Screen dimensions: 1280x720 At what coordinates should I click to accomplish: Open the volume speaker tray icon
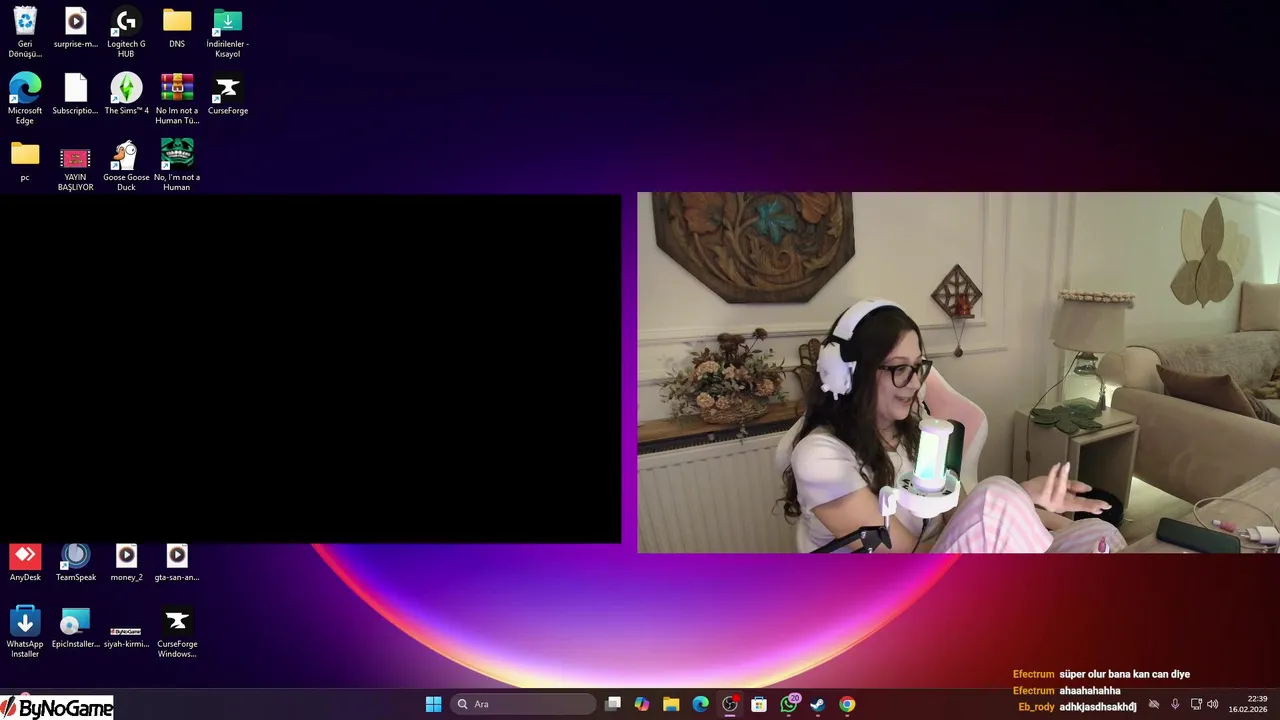[x=1213, y=704]
